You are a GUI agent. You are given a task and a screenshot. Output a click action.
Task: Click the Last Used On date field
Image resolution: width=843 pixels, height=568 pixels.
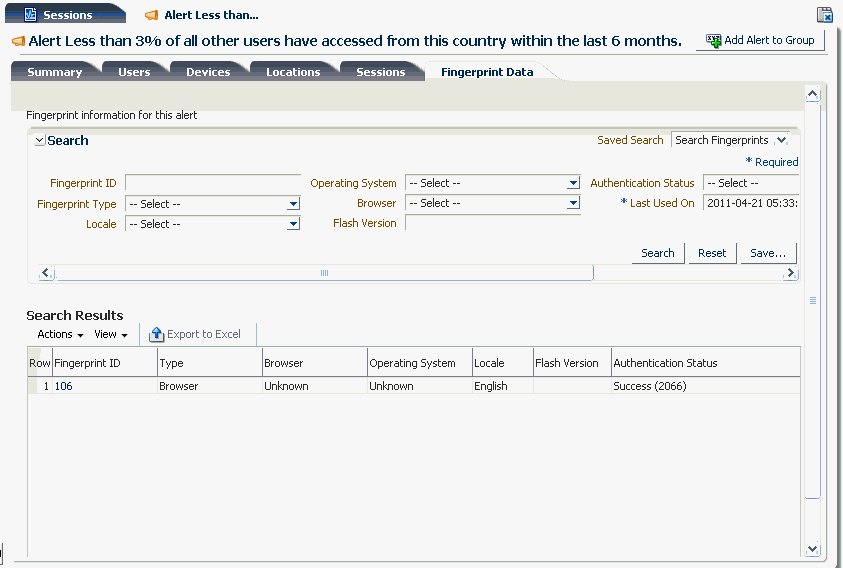pos(751,203)
